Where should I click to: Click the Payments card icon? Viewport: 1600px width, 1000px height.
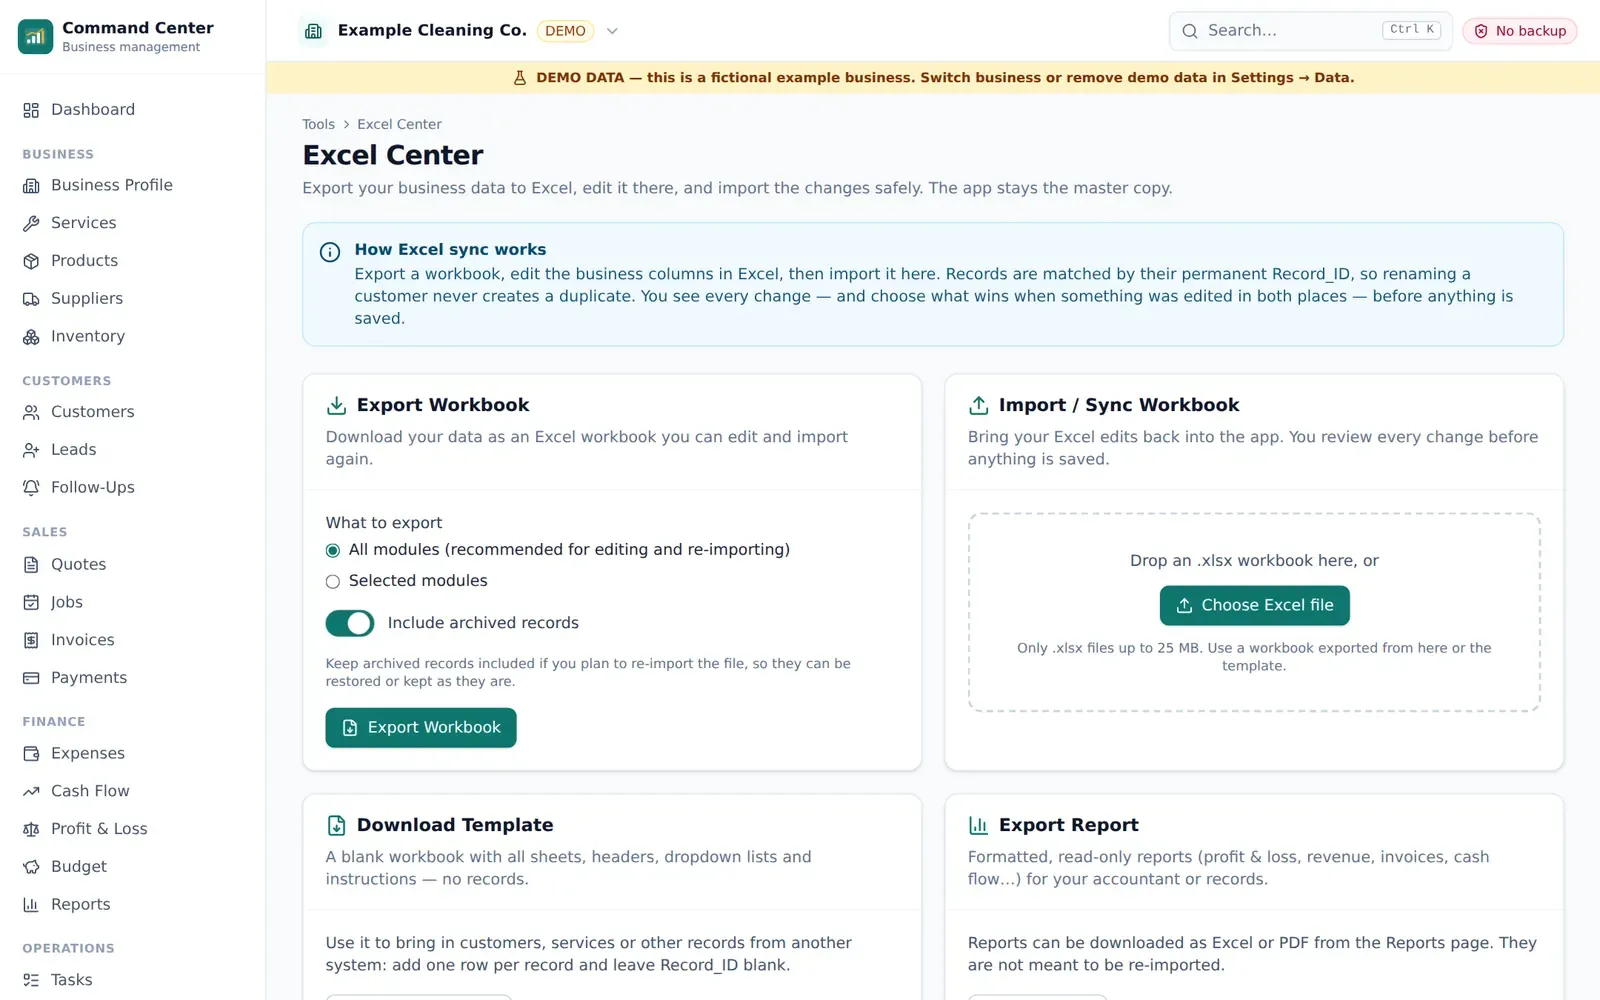point(31,678)
